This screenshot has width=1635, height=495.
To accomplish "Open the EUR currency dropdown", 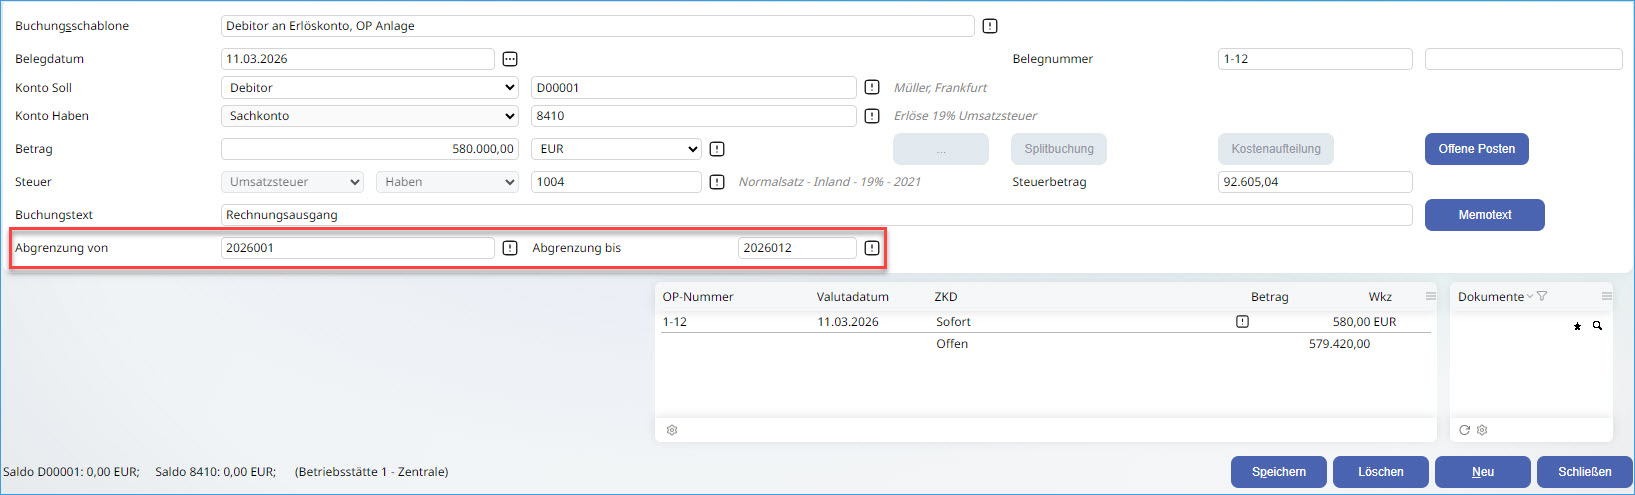I will click(x=616, y=149).
